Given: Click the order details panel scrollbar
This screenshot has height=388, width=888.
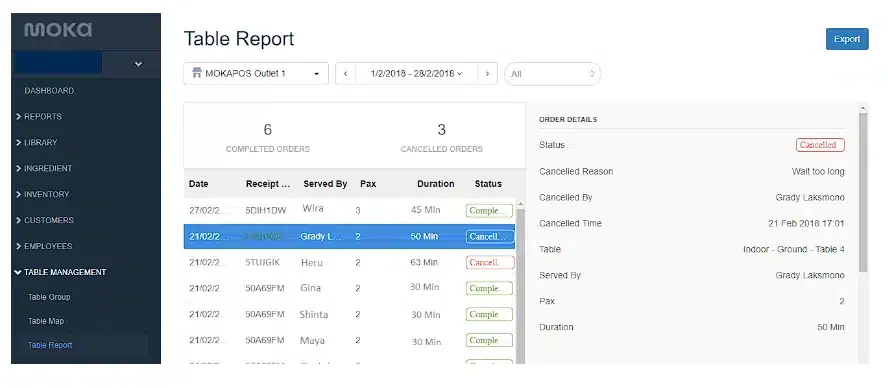Looking at the screenshot, I should click(863, 193).
